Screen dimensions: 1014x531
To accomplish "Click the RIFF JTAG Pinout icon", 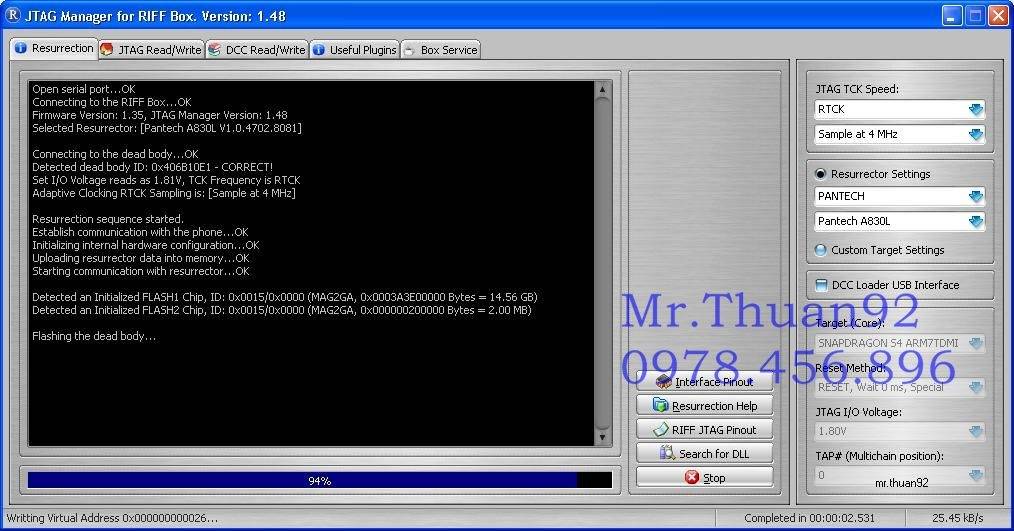I will (x=660, y=429).
